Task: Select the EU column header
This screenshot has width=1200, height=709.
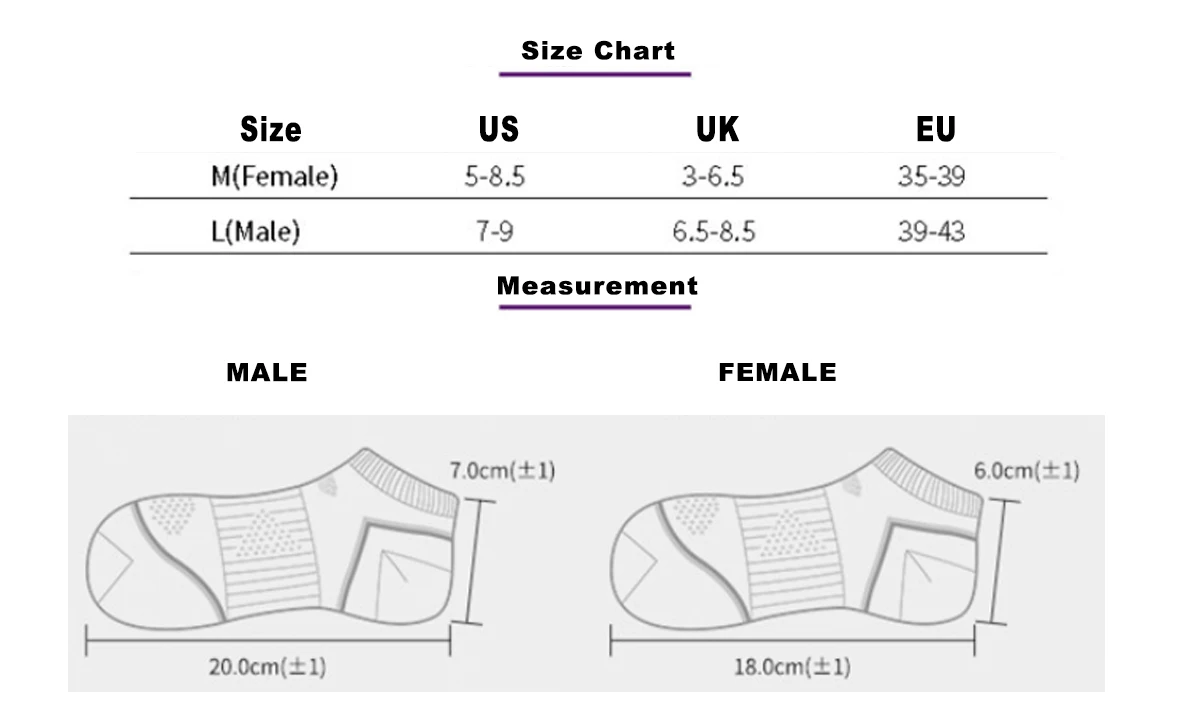Action: [x=935, y=129]
